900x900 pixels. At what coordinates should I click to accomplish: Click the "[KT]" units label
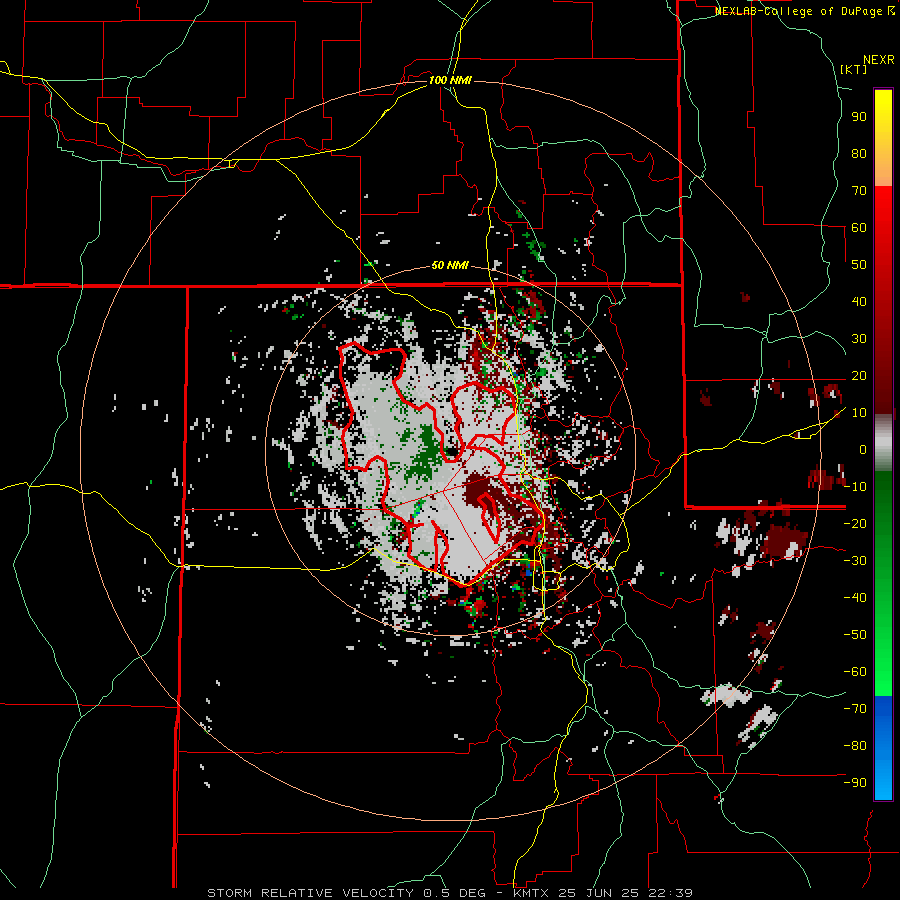click(x=854, y=69)
